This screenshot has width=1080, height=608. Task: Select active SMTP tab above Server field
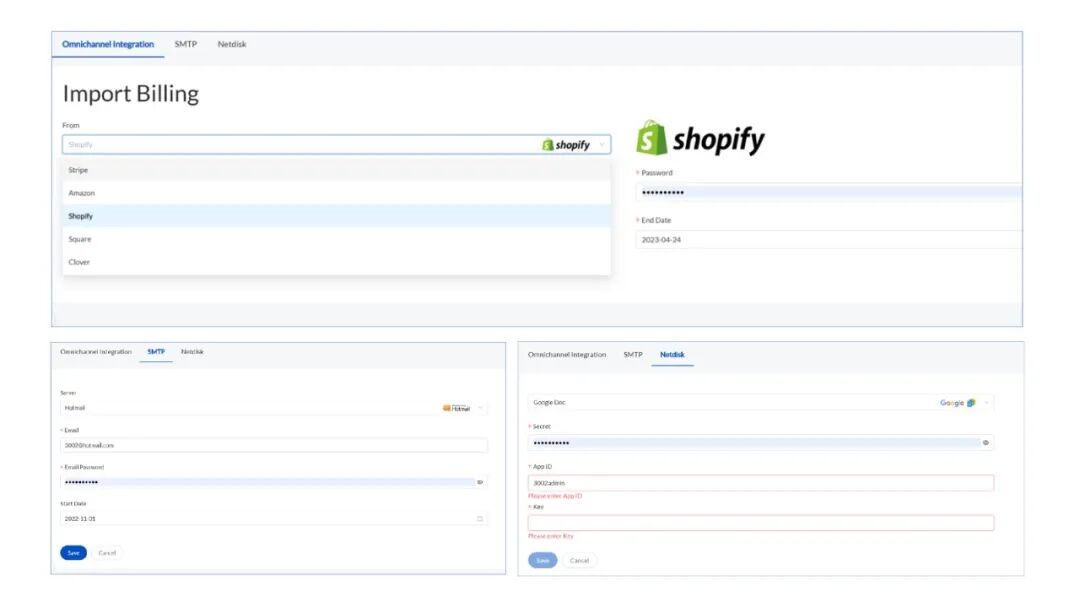click(x=156, y=352)
